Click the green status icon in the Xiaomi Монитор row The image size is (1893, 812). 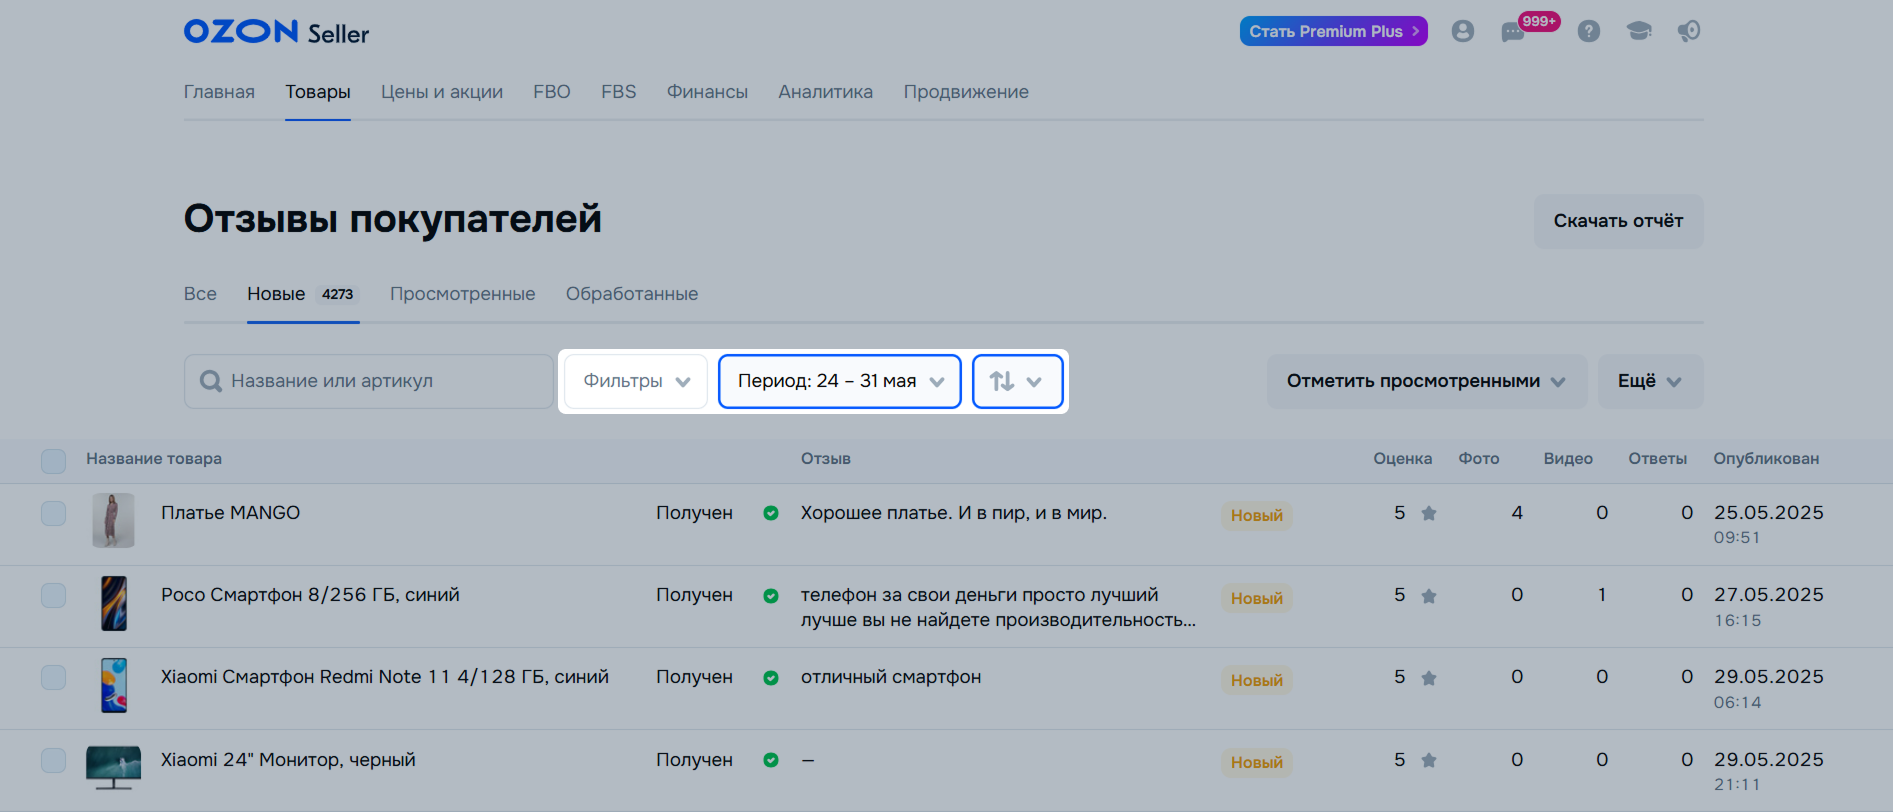point(771,760)
